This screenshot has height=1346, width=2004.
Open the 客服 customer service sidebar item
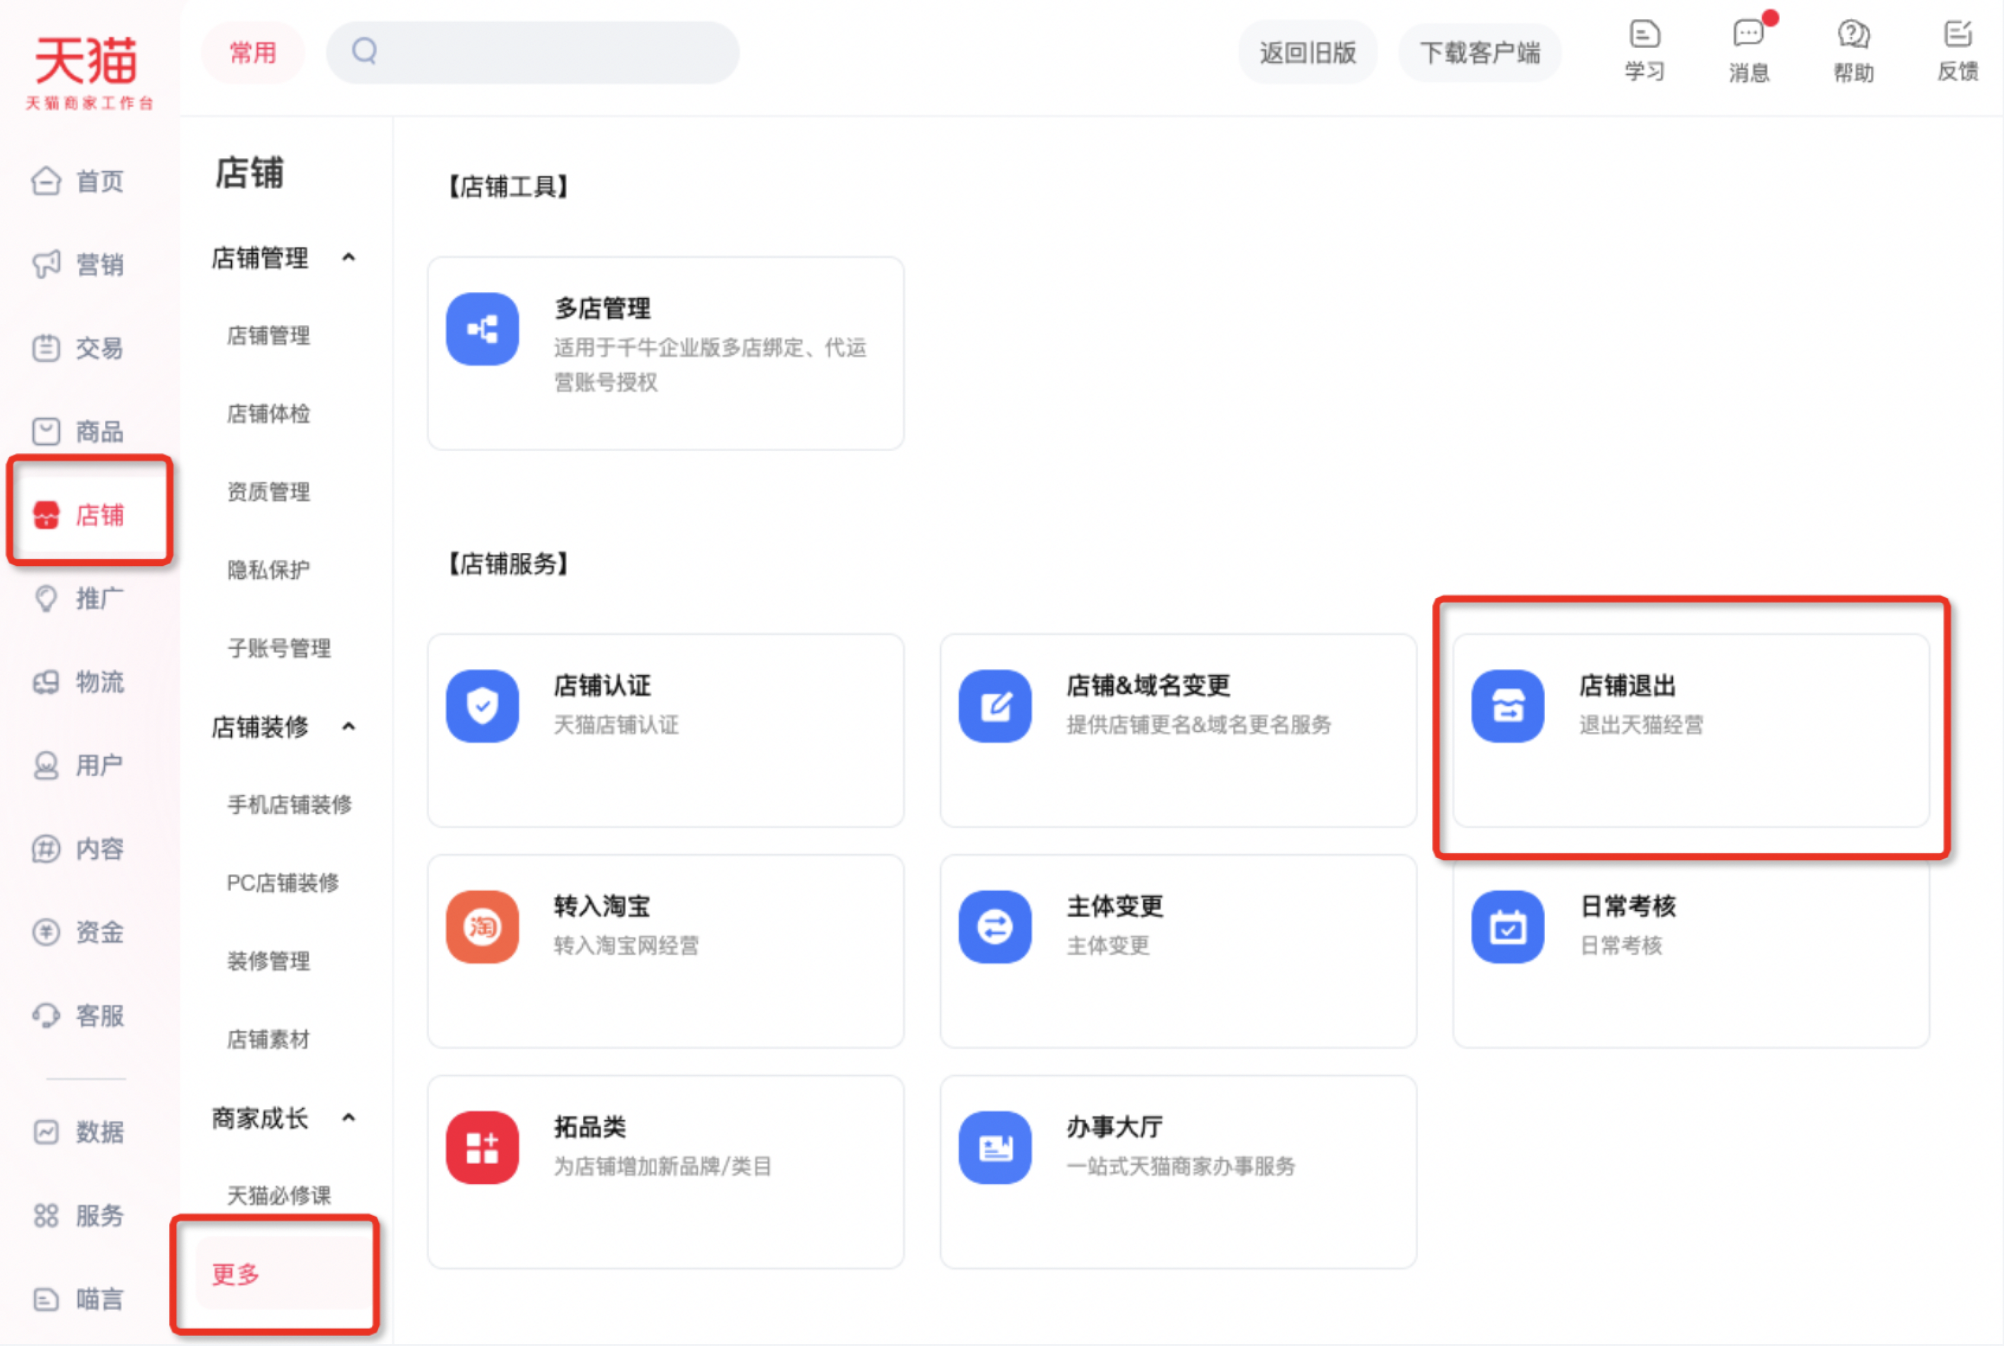(x=78, y=1015)
